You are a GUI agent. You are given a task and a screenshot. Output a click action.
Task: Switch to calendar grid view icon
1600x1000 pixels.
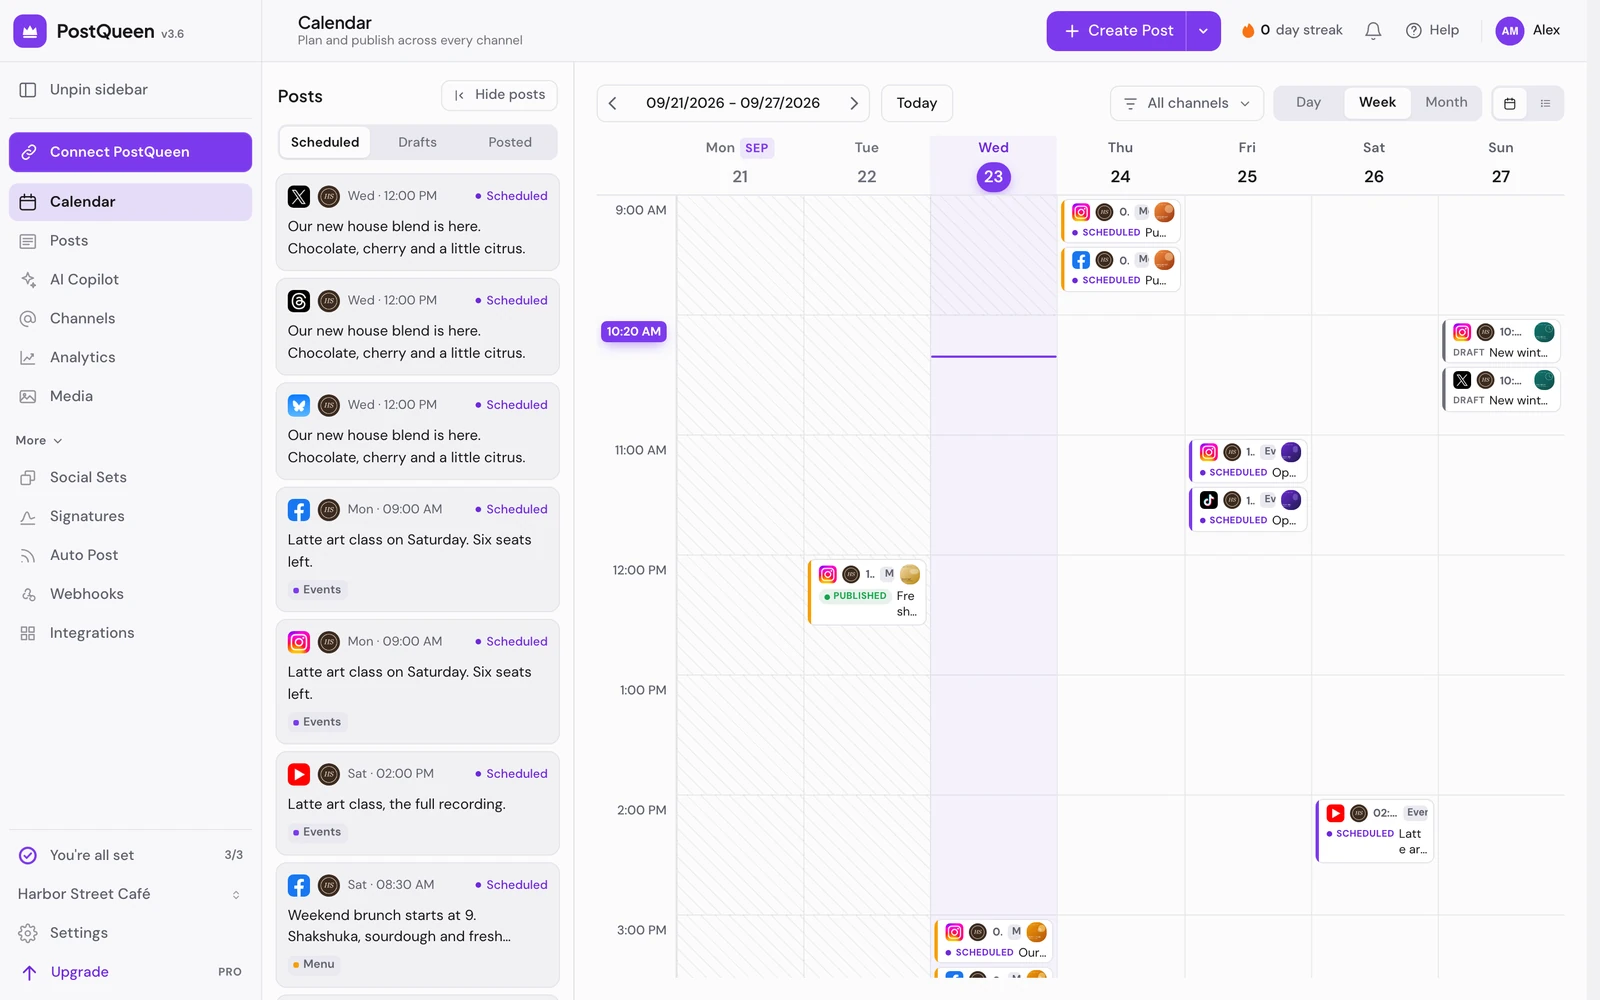1510,103
